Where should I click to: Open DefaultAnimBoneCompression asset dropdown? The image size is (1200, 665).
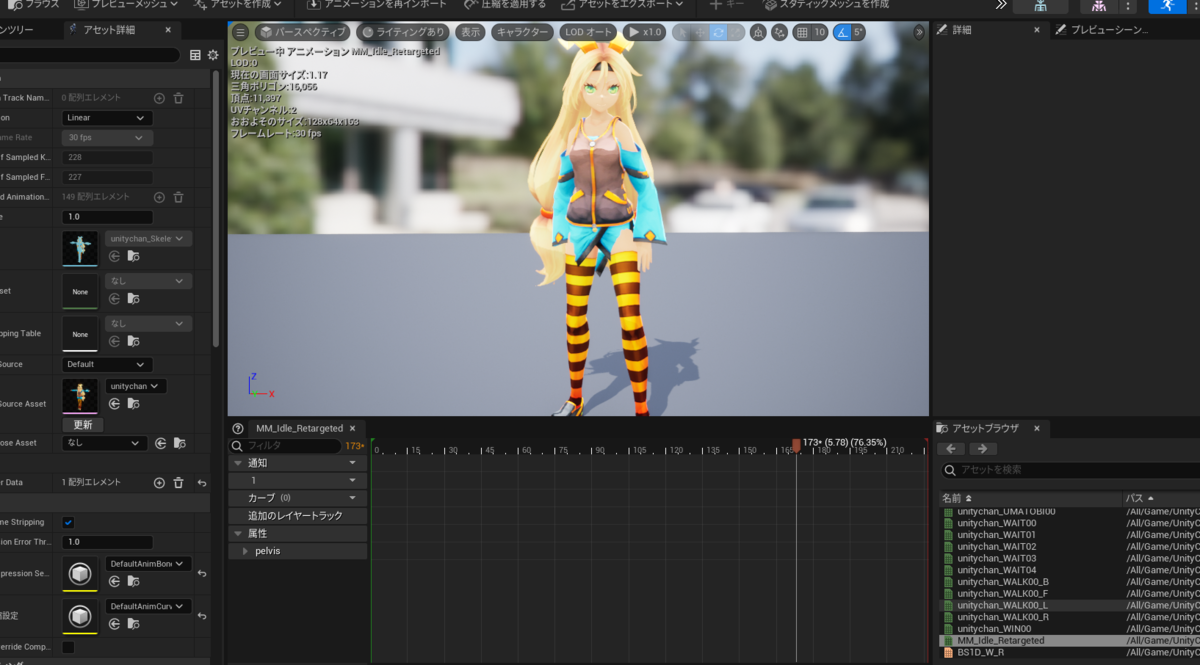coord(148,563)
